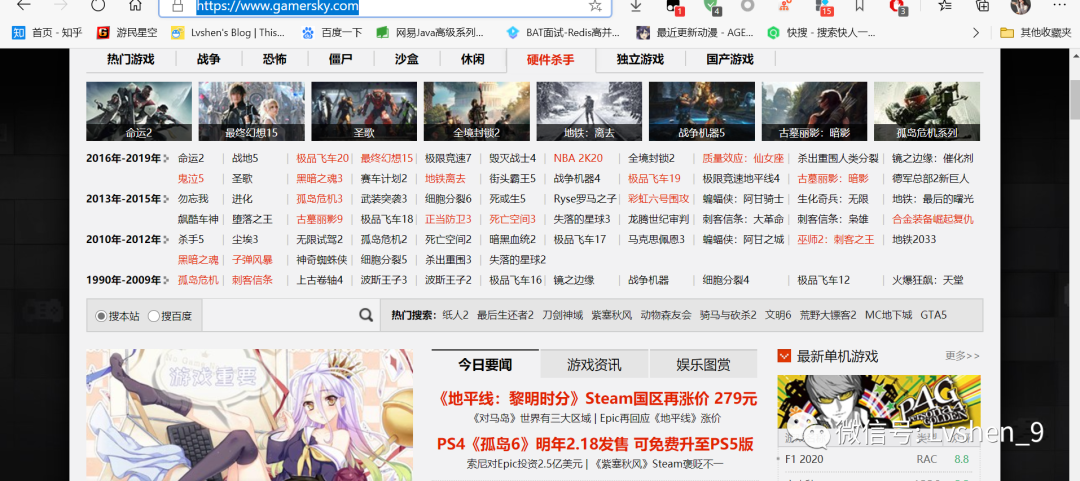The width and height of the screenshot is (1080, 481).
Task: Select the 搜百度 radio button
Action: 154,316
